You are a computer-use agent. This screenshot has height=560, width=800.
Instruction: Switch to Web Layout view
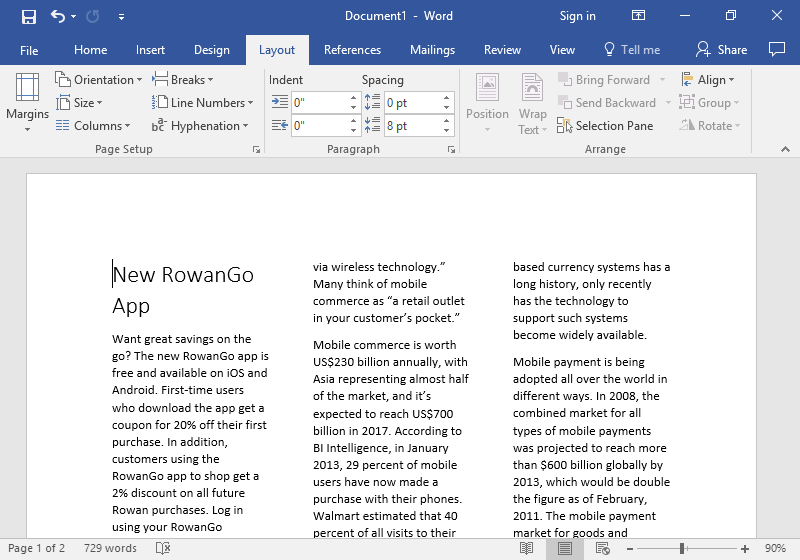point(602,548)
